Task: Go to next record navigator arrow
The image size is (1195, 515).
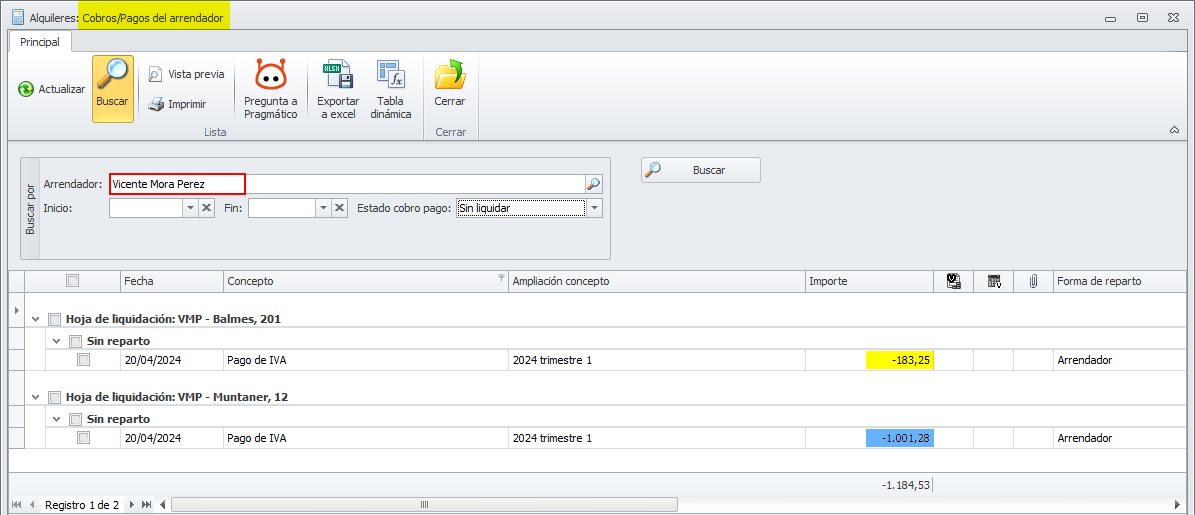Action: click(x=131, y=504)
